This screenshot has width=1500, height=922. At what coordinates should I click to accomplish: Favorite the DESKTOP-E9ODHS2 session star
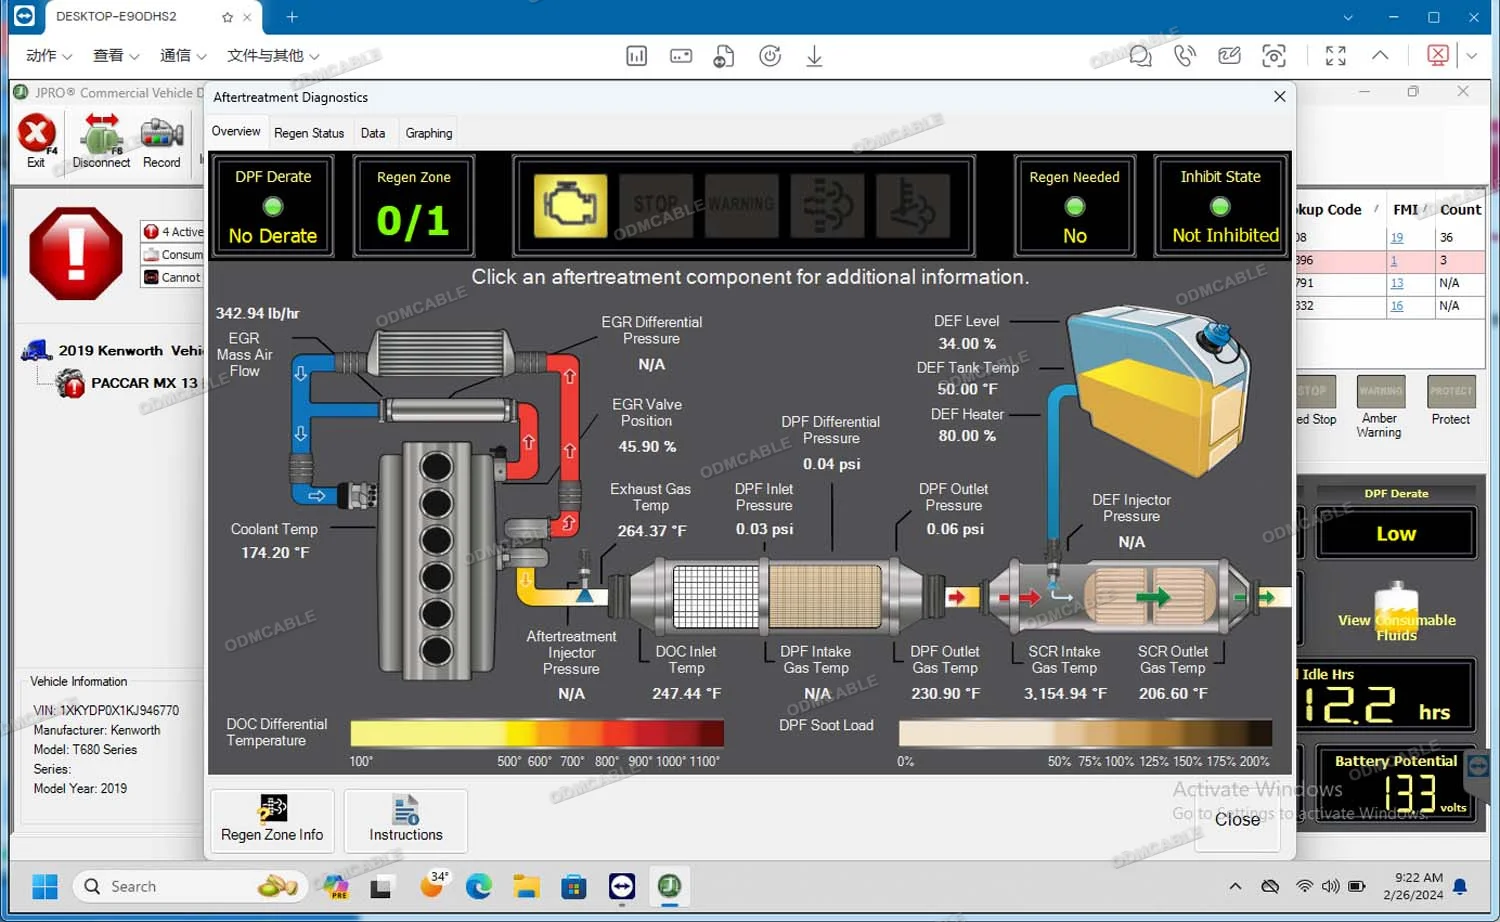(228, 17)
